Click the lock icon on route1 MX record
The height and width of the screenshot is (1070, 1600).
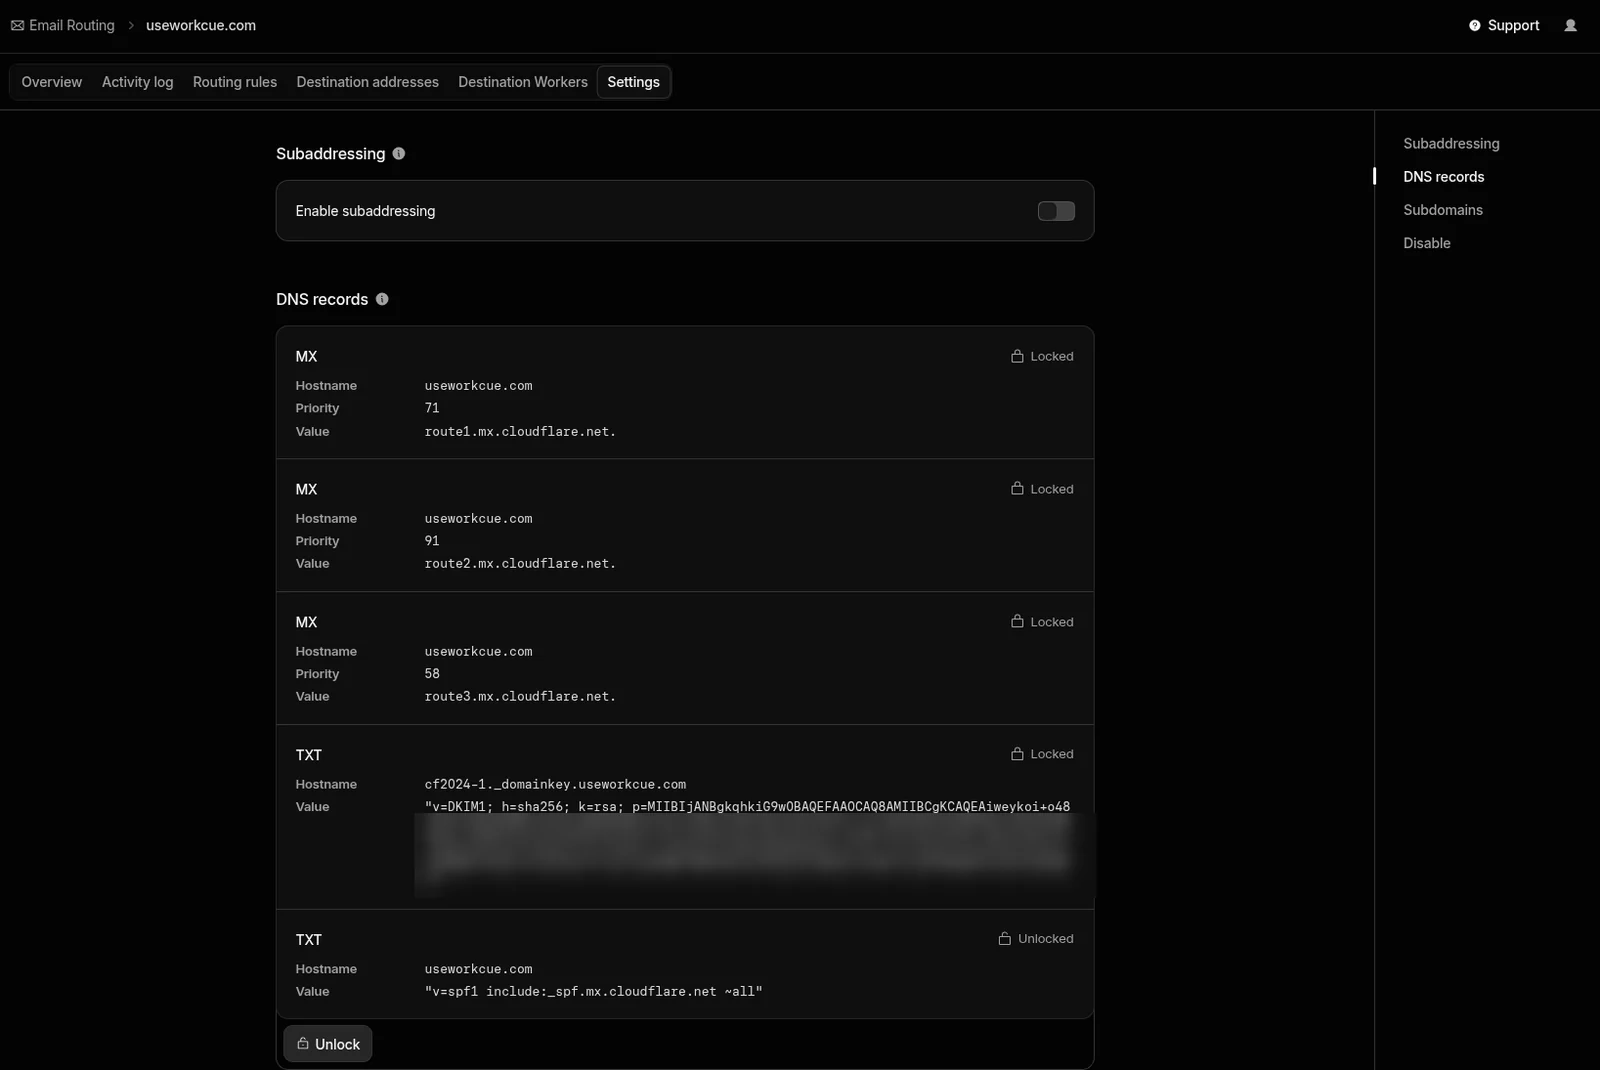(x=1017, y=356)
